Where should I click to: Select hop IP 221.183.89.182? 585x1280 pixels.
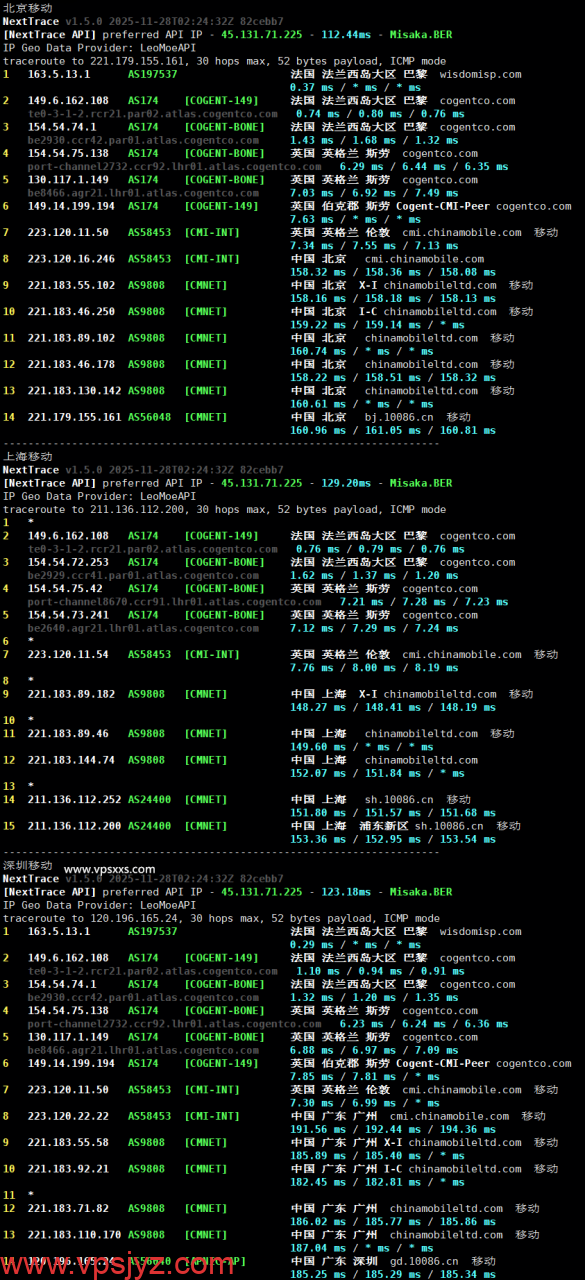point(71,694)
